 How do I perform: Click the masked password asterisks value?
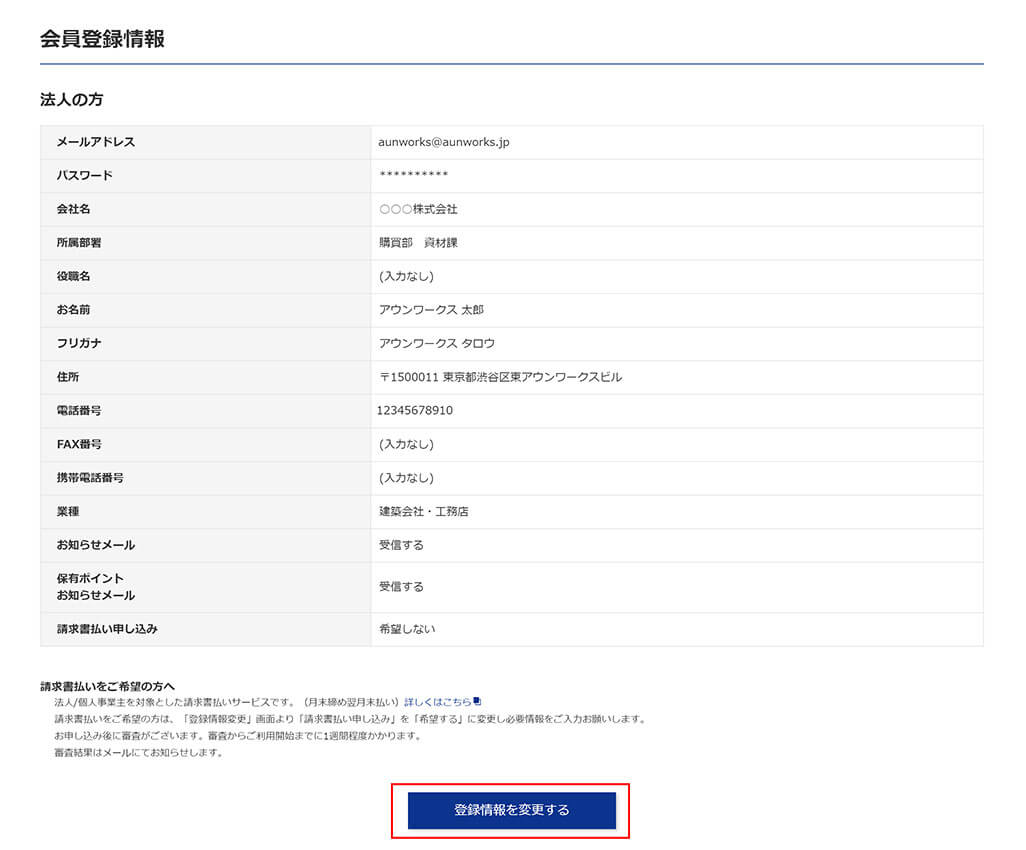pos(414,175)
